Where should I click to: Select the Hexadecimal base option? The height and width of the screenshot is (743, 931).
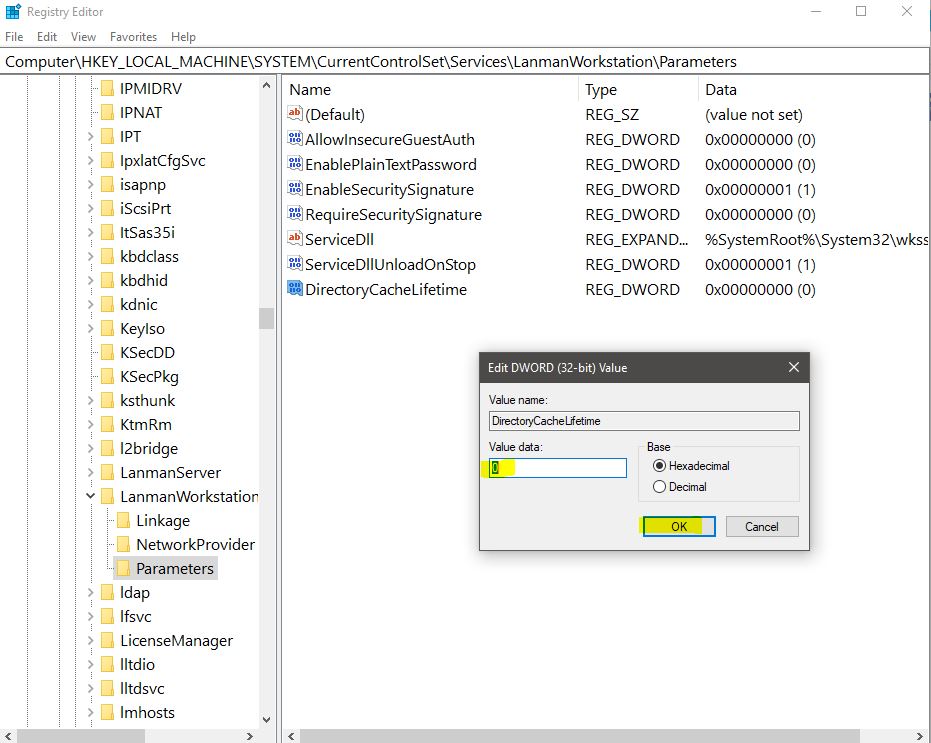pyautogui.click(x=661, y=465)
